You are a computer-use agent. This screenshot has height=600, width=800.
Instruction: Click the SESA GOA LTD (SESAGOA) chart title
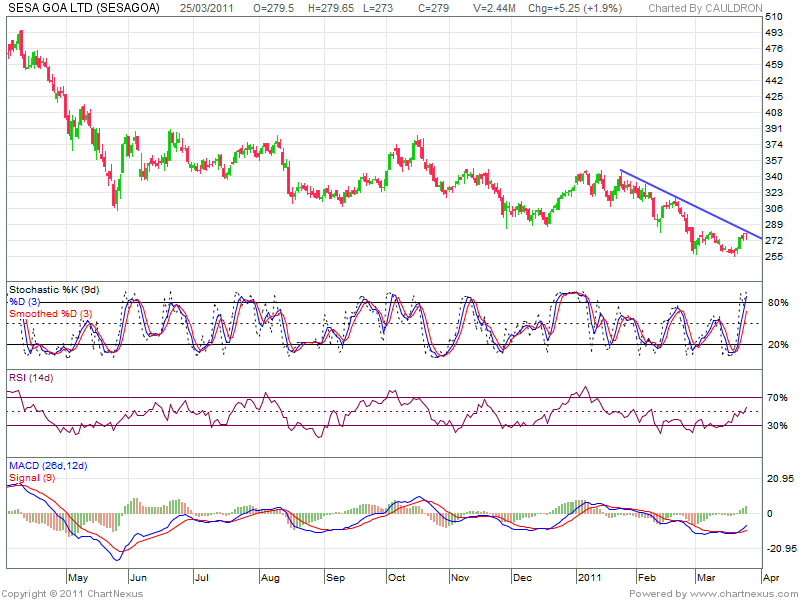click(x=82, y=9)
